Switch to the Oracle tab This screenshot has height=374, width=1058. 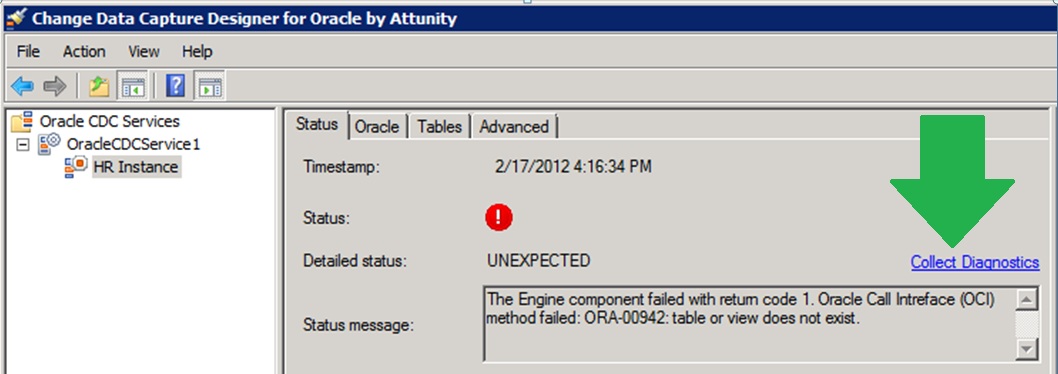(377, 126)
